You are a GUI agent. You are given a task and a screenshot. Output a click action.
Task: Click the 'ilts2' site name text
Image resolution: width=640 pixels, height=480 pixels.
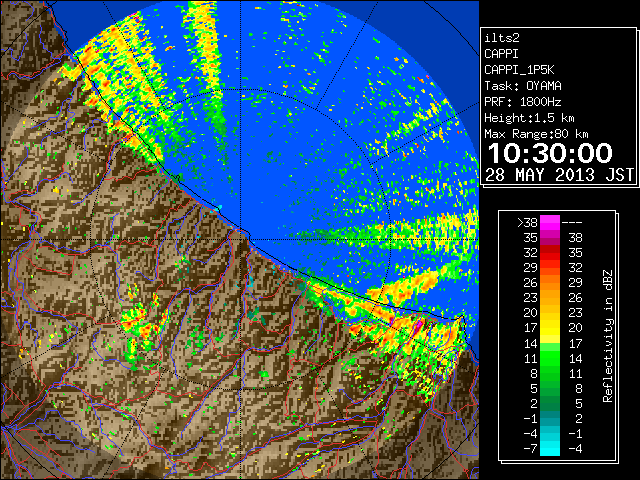pyautogui.click(x=502, y=38)
